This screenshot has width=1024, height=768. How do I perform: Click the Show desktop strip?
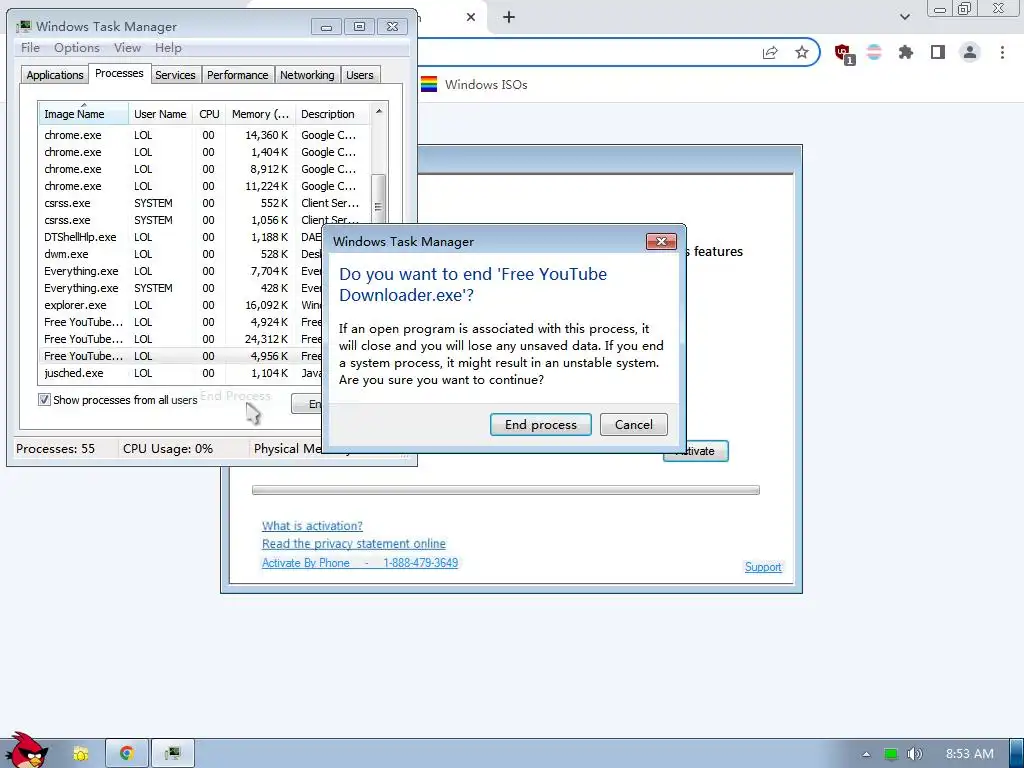click(x=1017, y=754)
